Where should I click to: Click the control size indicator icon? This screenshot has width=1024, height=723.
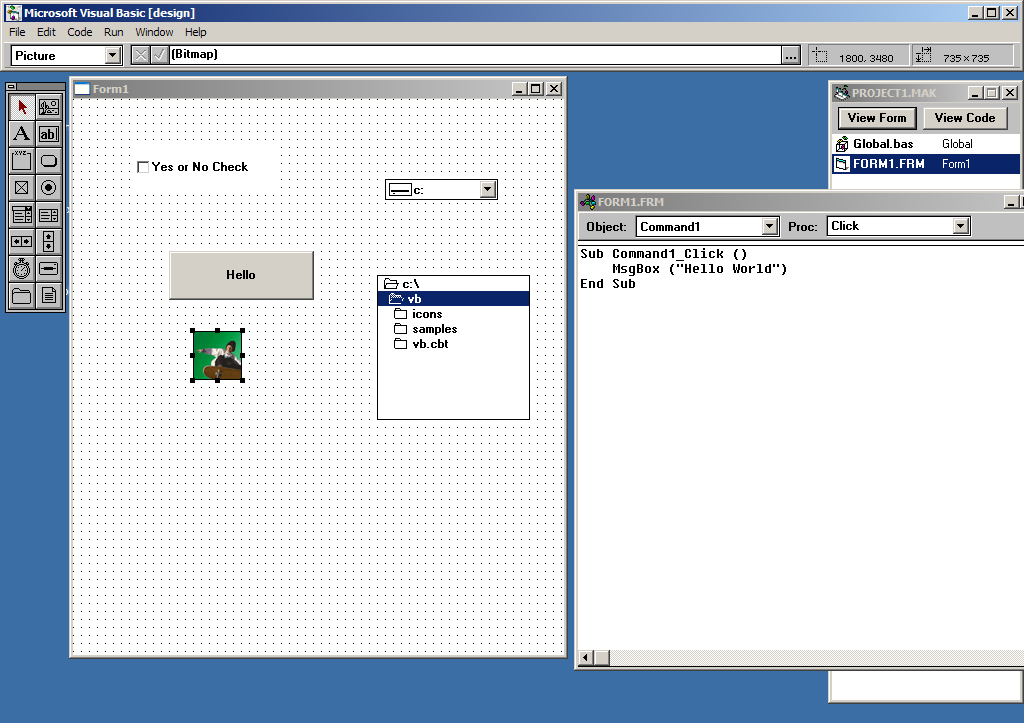923,56
